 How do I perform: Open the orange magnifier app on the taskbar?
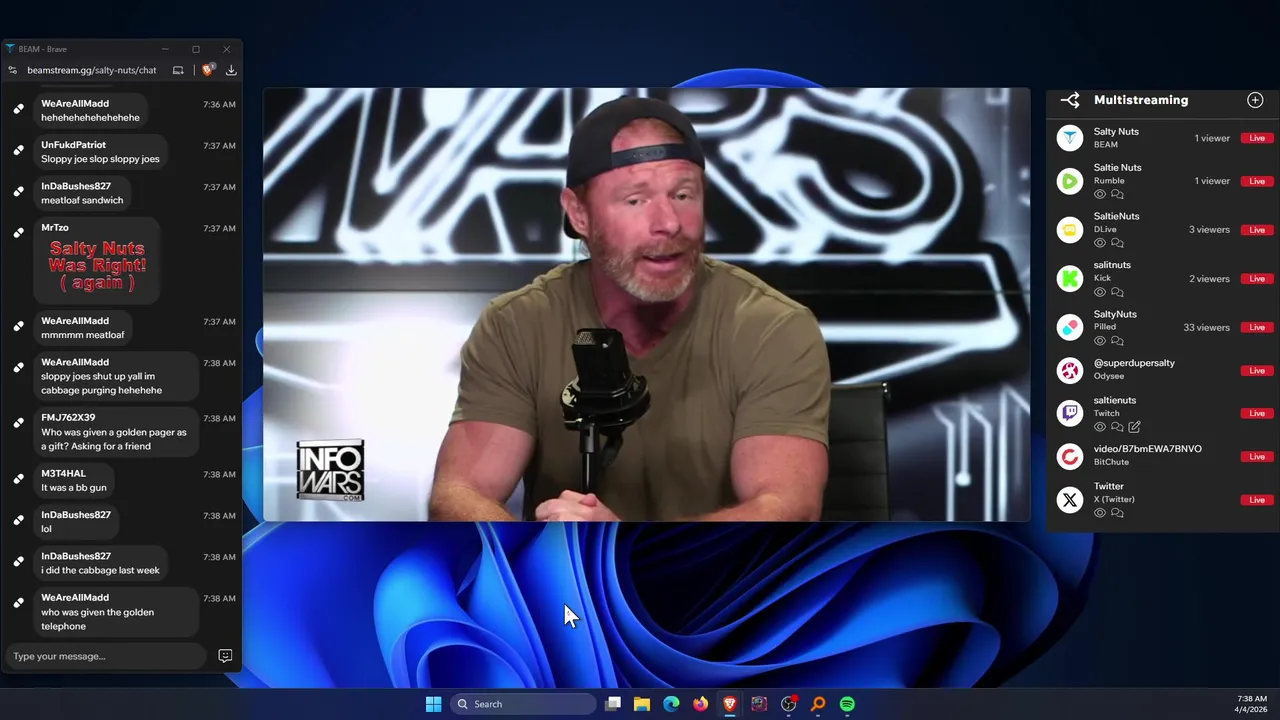[x=818, y=704]
